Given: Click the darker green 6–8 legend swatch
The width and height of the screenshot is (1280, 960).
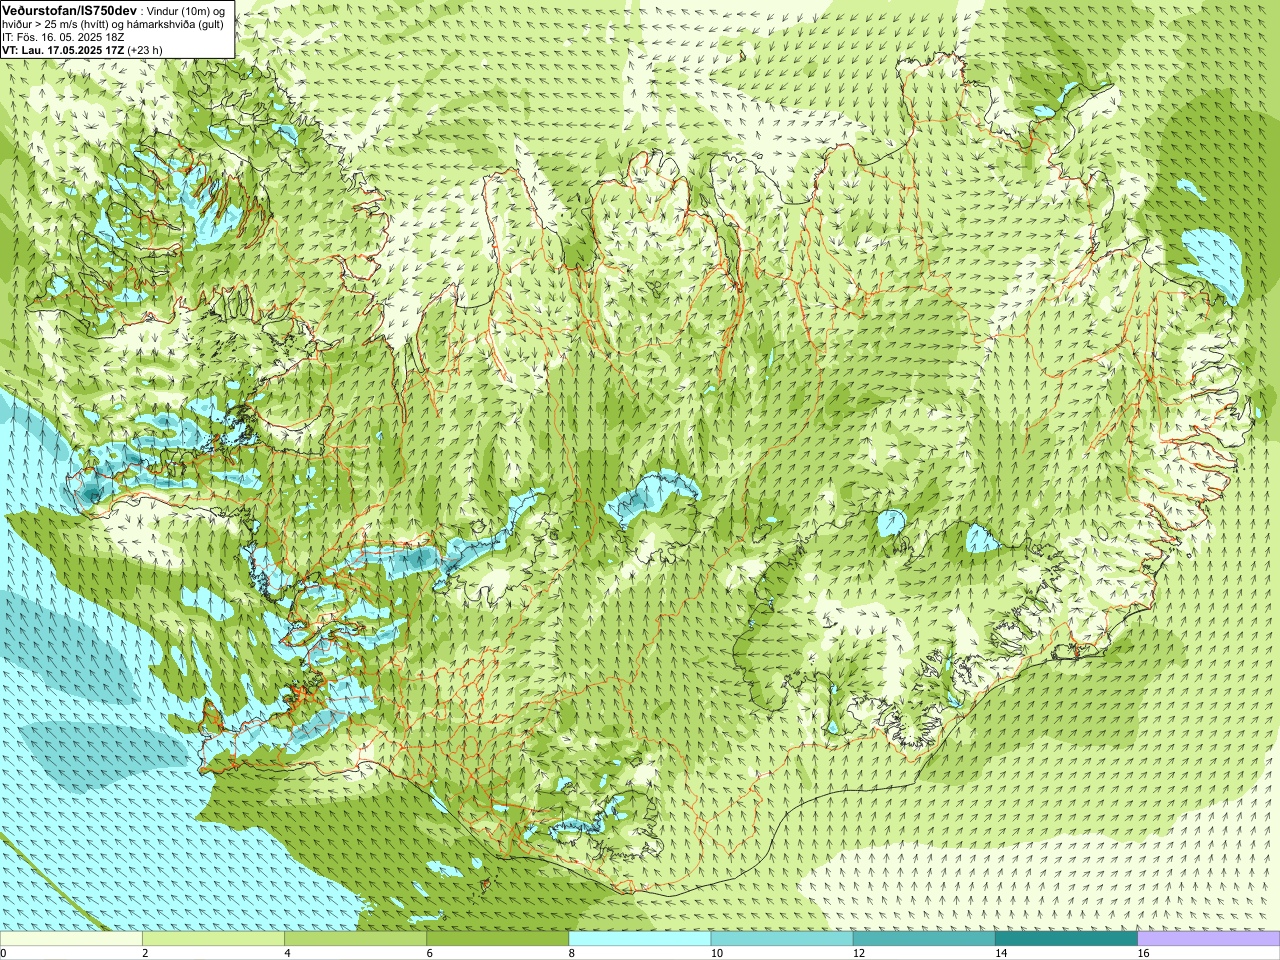Looking at the screenshot, I should pos(497,939).
